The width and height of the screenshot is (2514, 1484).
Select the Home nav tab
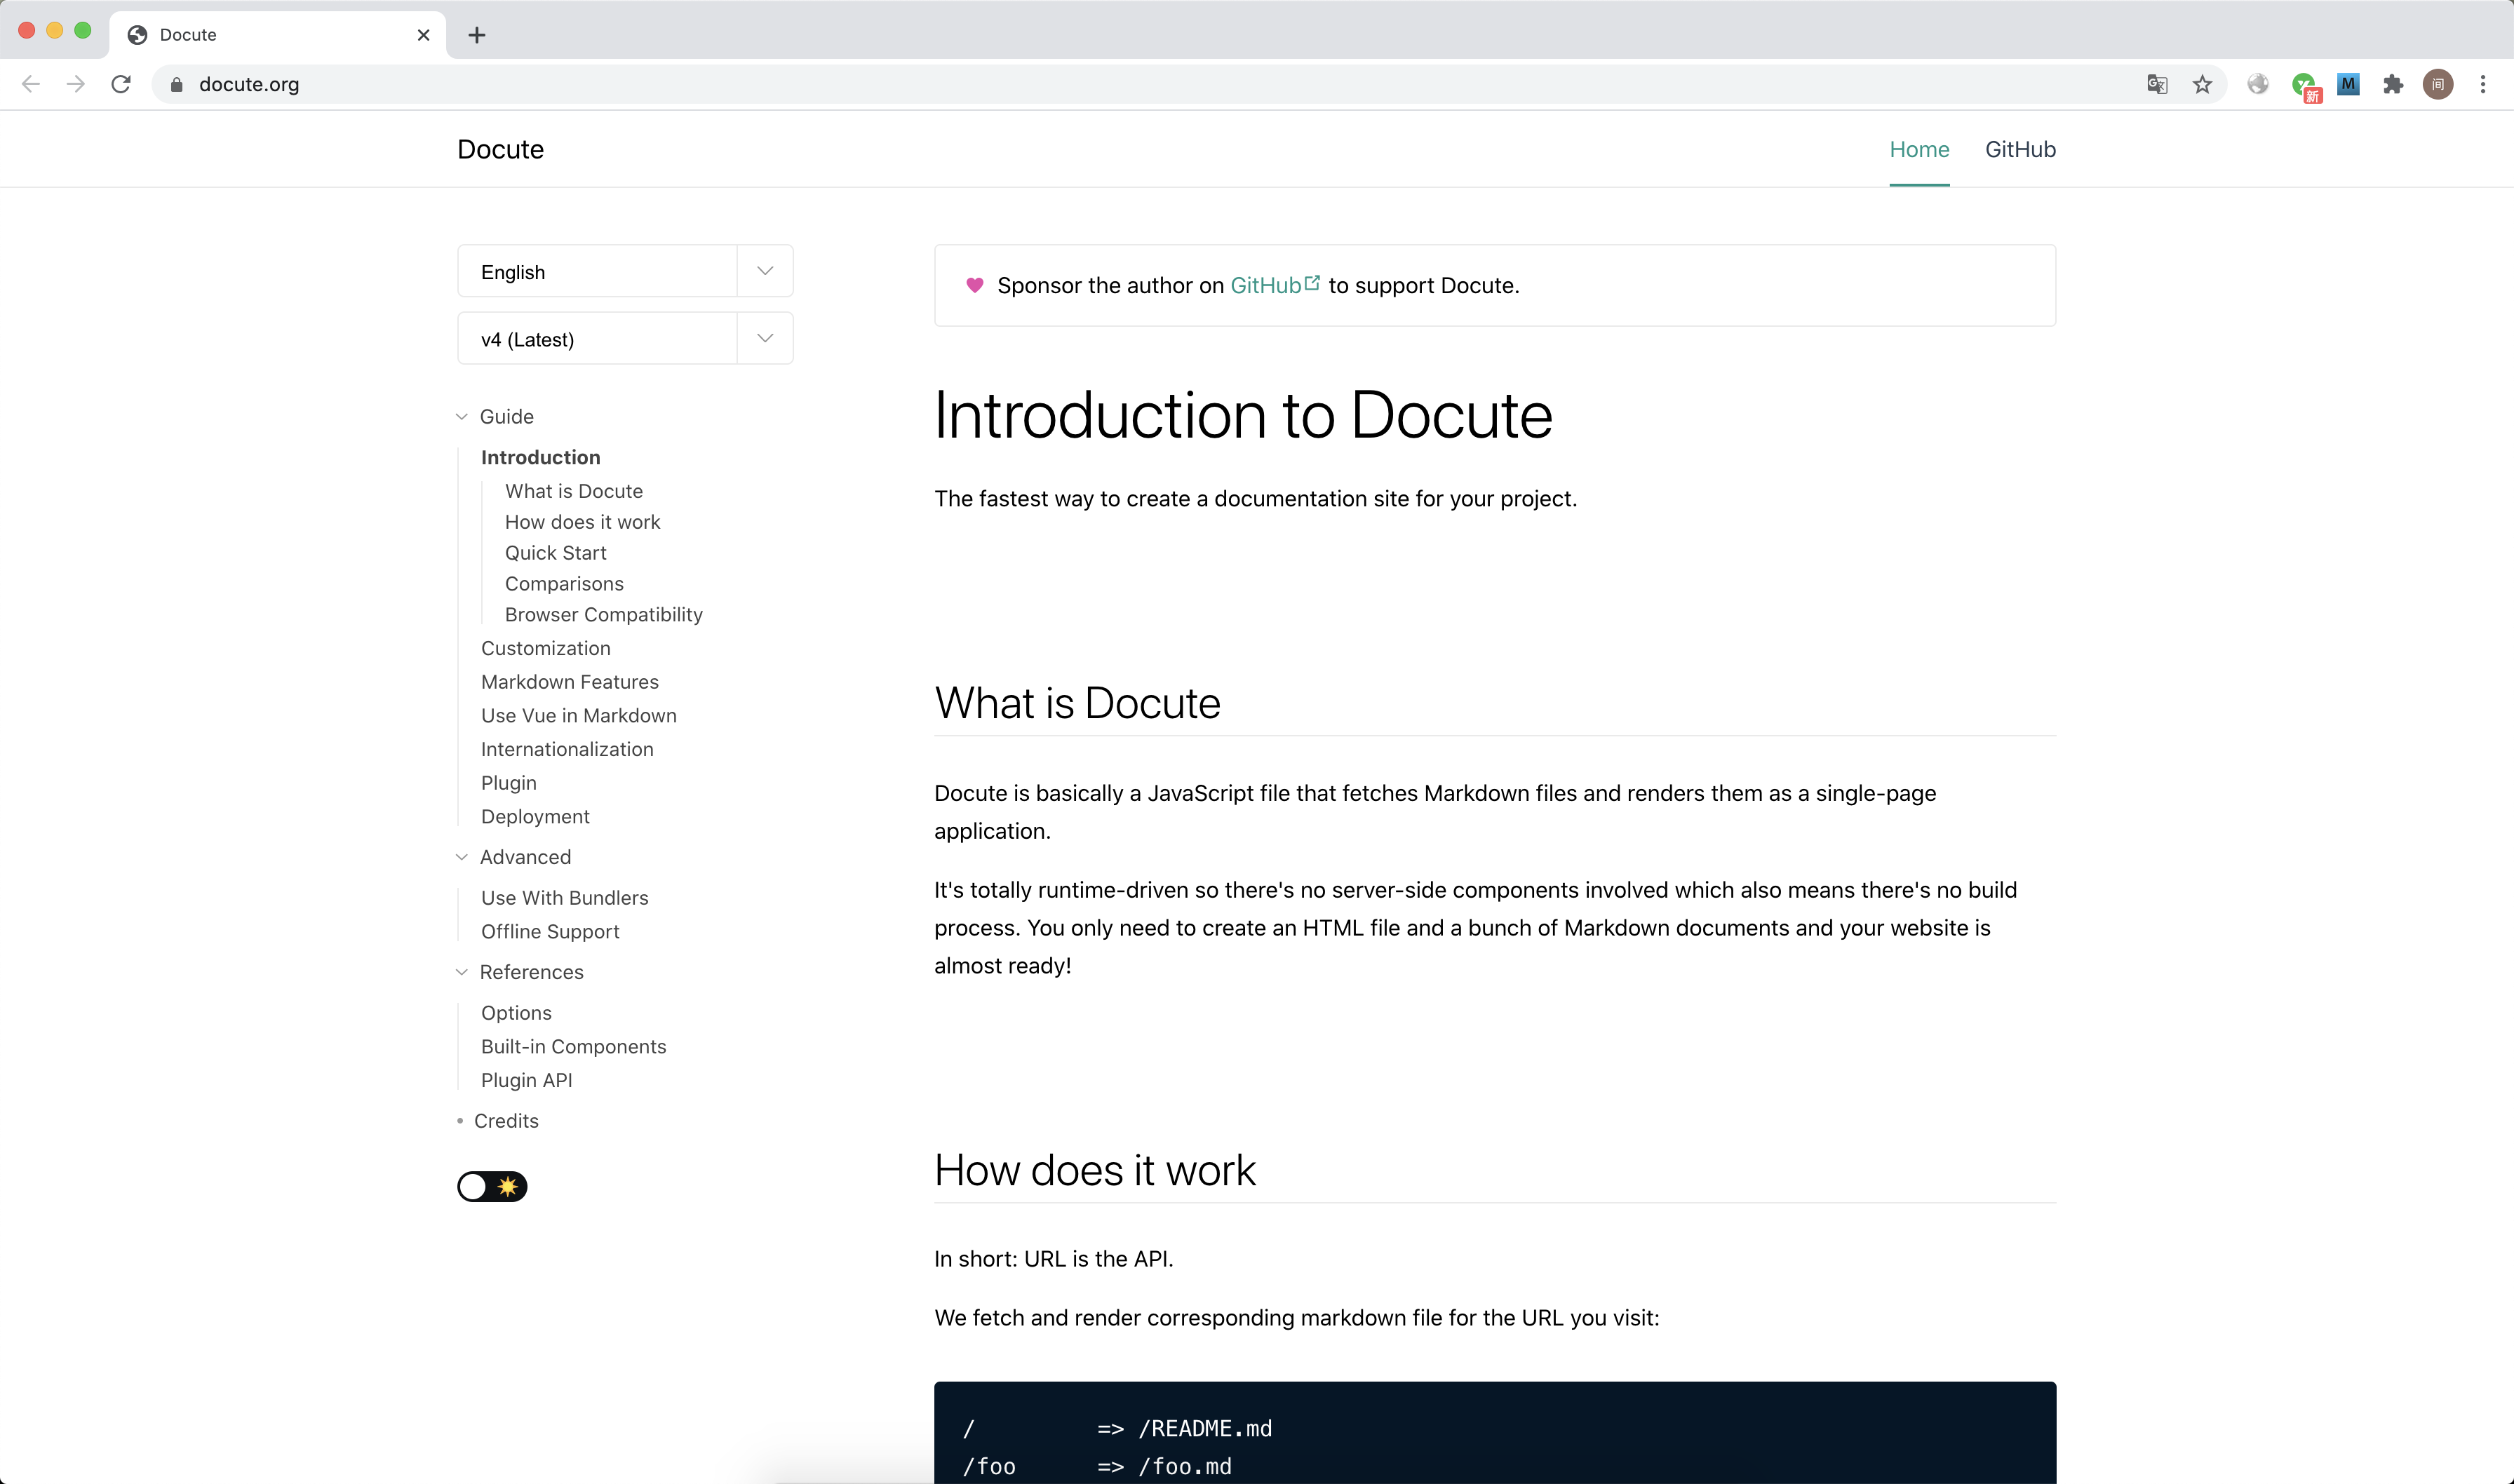(1919, 149)
